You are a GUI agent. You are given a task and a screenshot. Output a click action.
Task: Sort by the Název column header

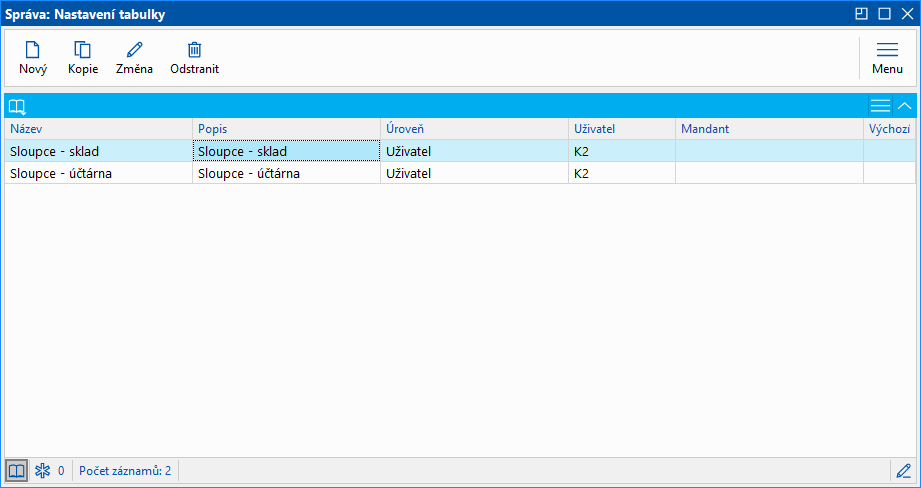99,129
